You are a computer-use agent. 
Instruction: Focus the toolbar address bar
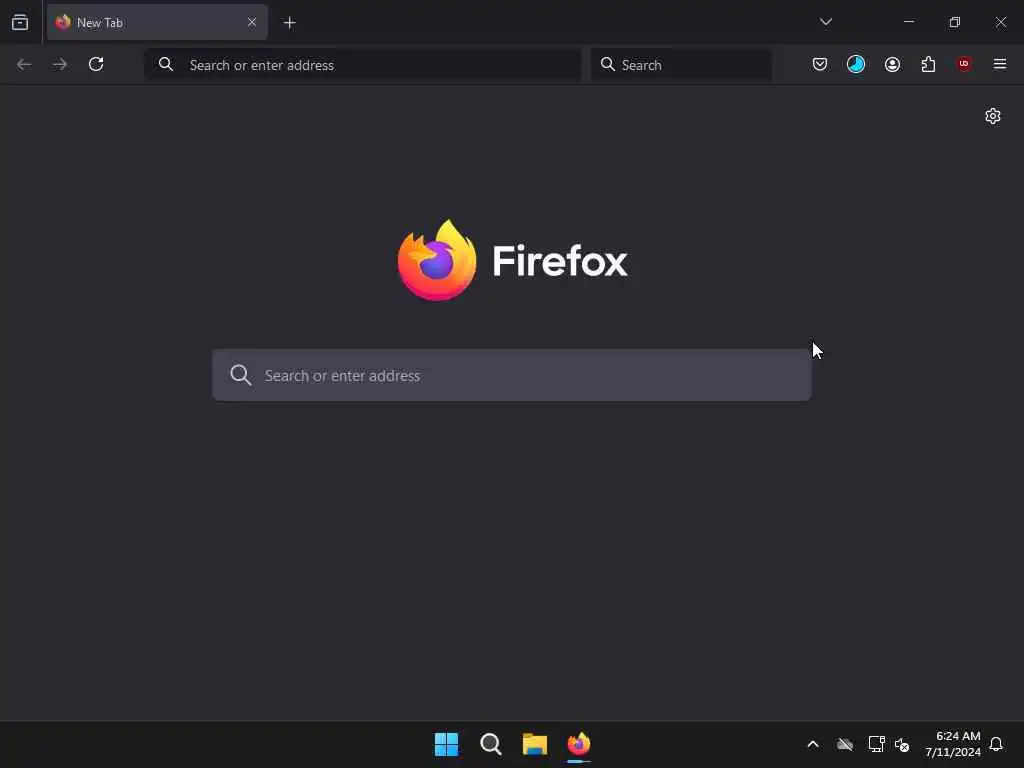363,65
